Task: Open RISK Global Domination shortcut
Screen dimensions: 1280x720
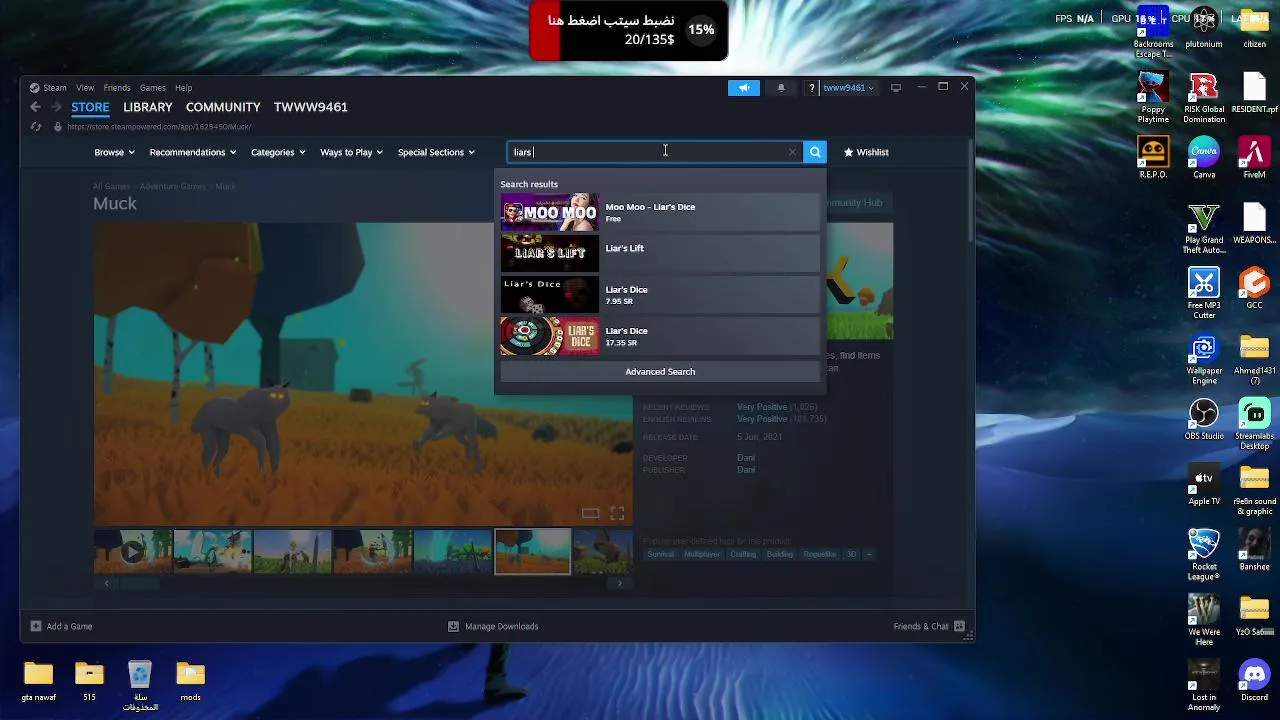Action: click(x=1204, y=97)
